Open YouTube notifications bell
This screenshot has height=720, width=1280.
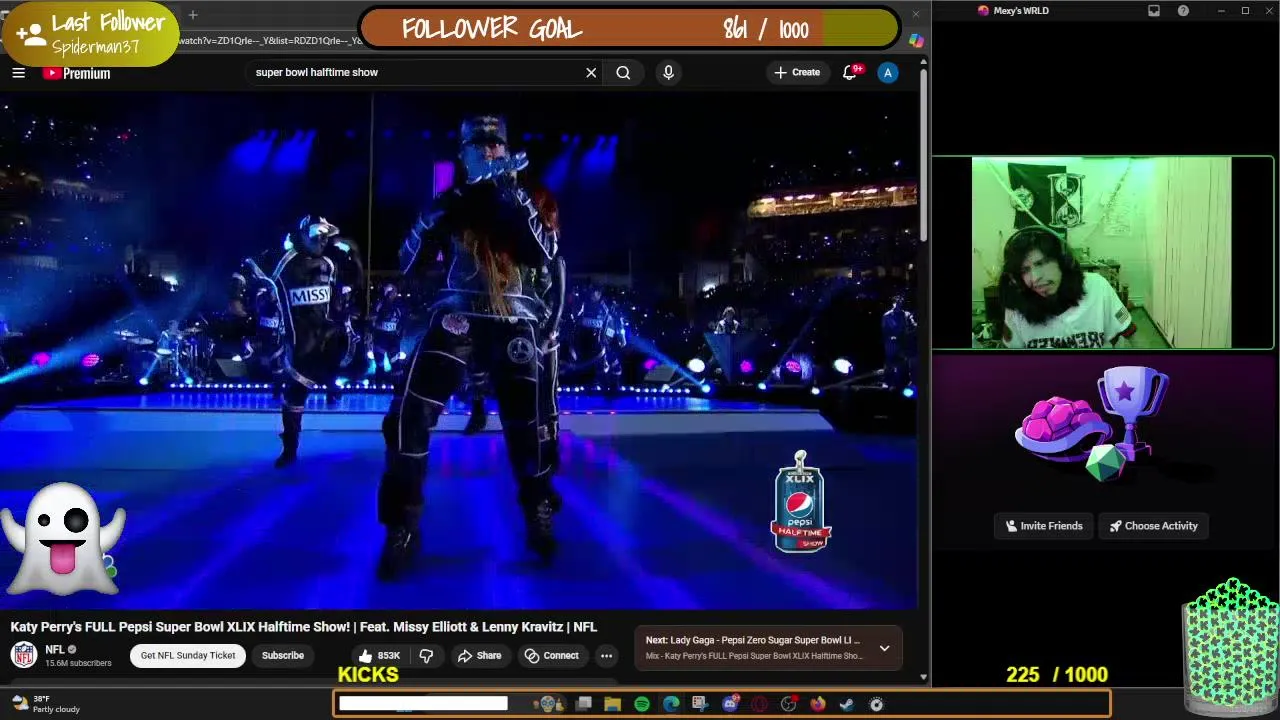(850, 72)
